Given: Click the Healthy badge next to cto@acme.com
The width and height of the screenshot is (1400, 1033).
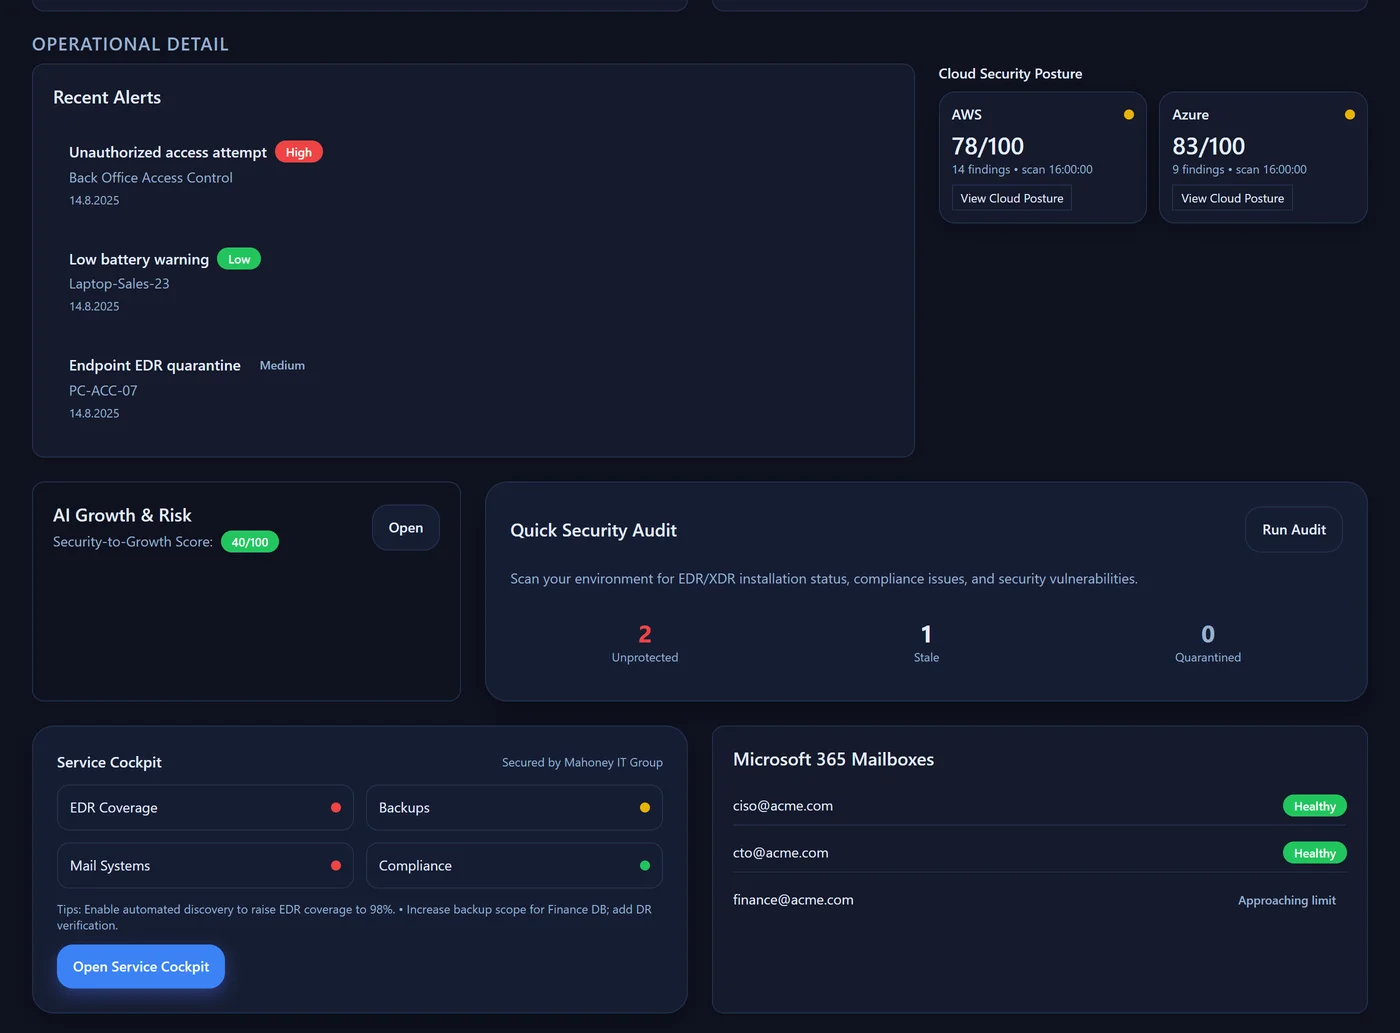Looking at the screenshot, I should tap(1314, 852).
